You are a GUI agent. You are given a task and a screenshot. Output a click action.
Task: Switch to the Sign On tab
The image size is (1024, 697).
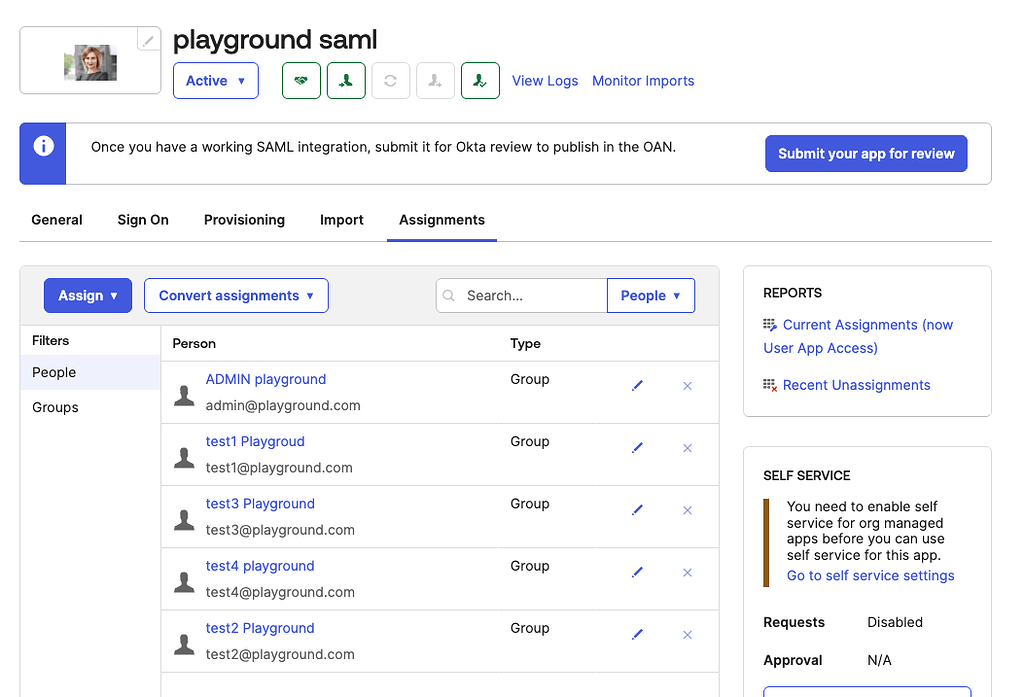(x=143, y=220)
